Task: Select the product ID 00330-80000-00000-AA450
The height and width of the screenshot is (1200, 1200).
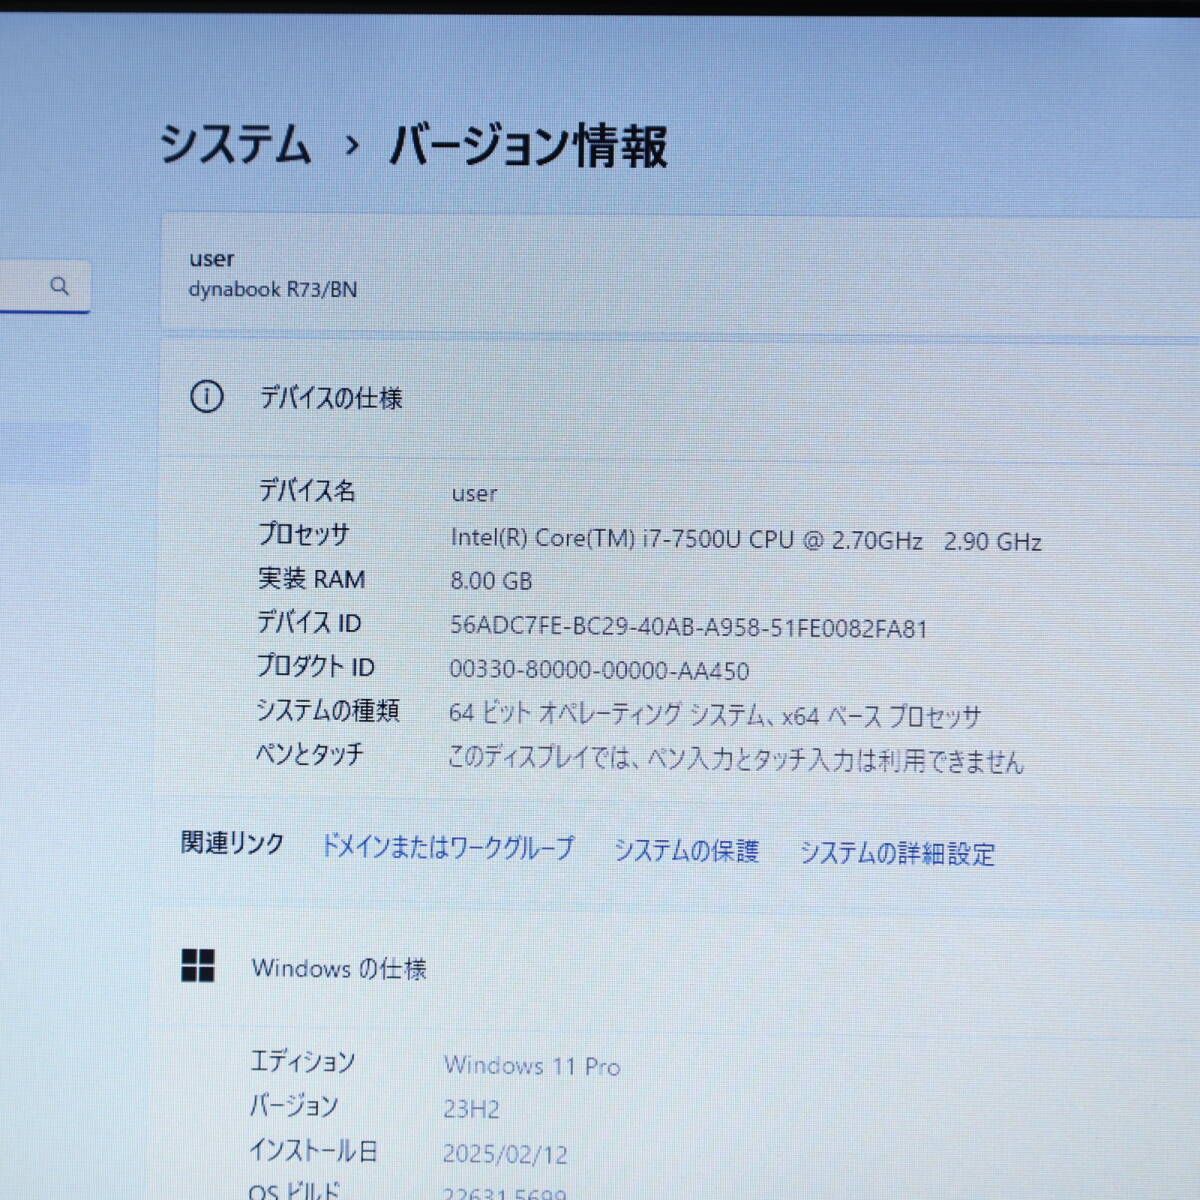Action: tap(599, 670)
